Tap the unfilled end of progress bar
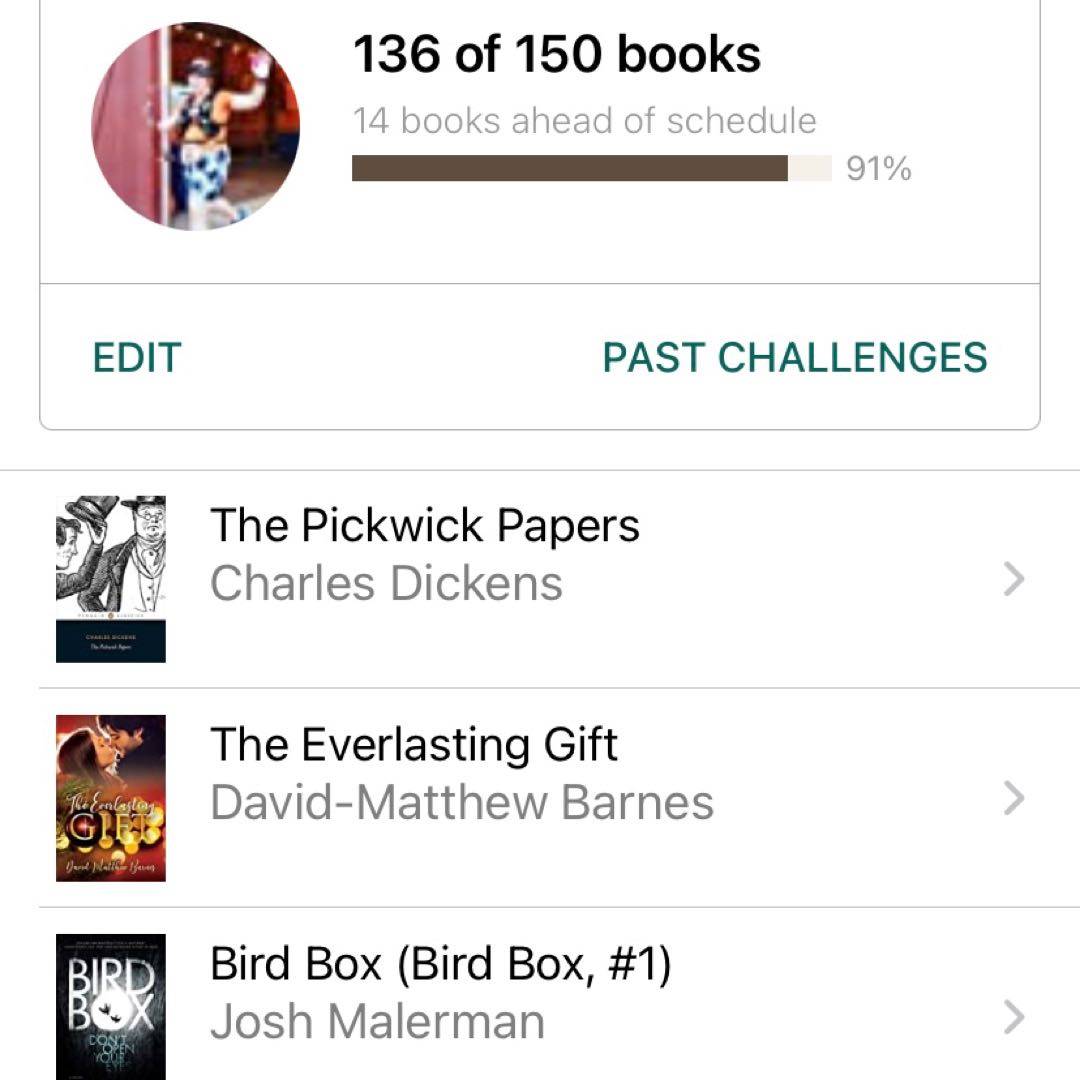Image resolution: width=1080 pixels, height=1080 pixels. coord(811,168)
